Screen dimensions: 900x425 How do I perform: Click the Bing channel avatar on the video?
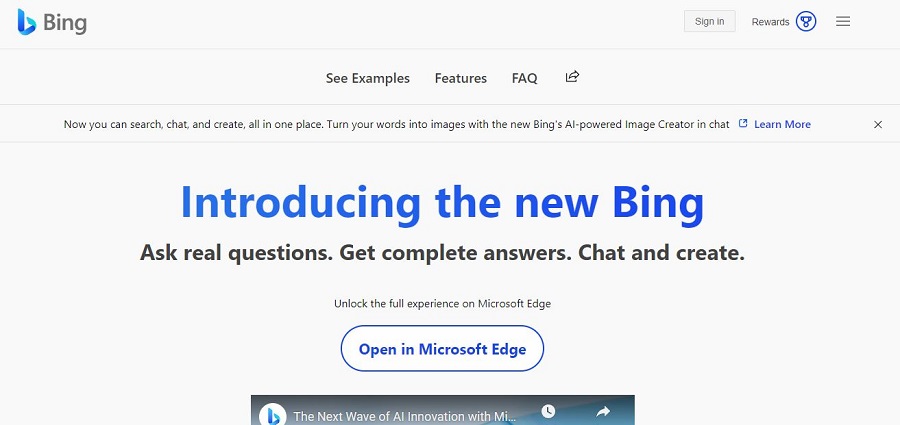point(273,415)
